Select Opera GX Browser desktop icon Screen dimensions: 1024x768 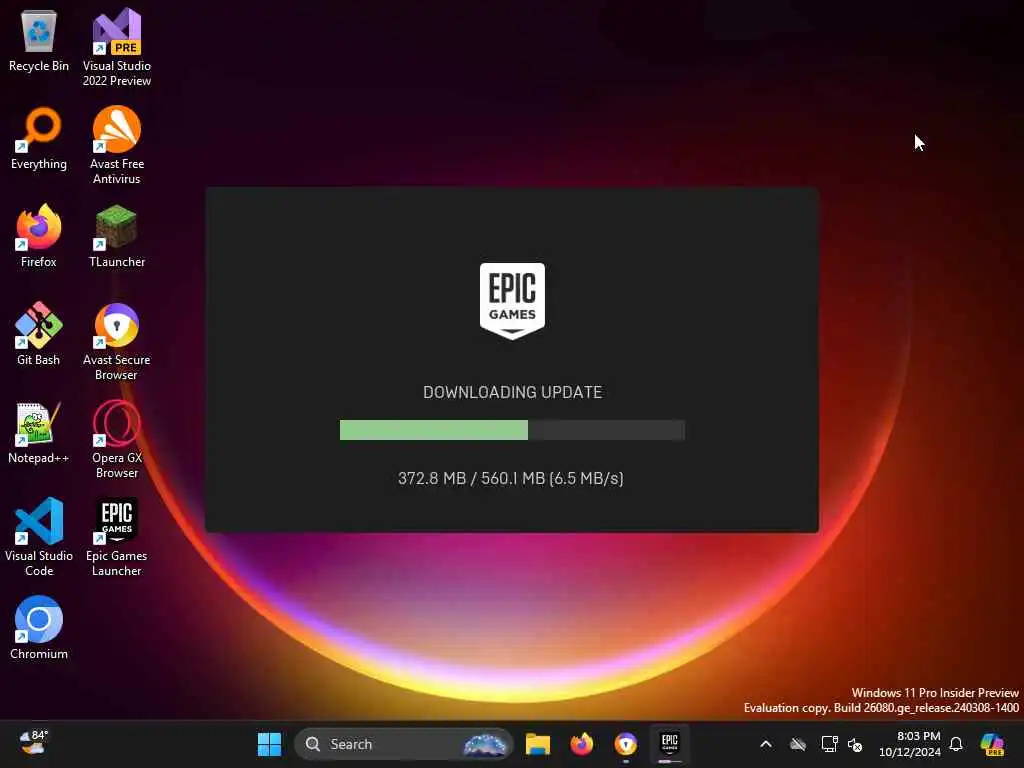(117, 439)
